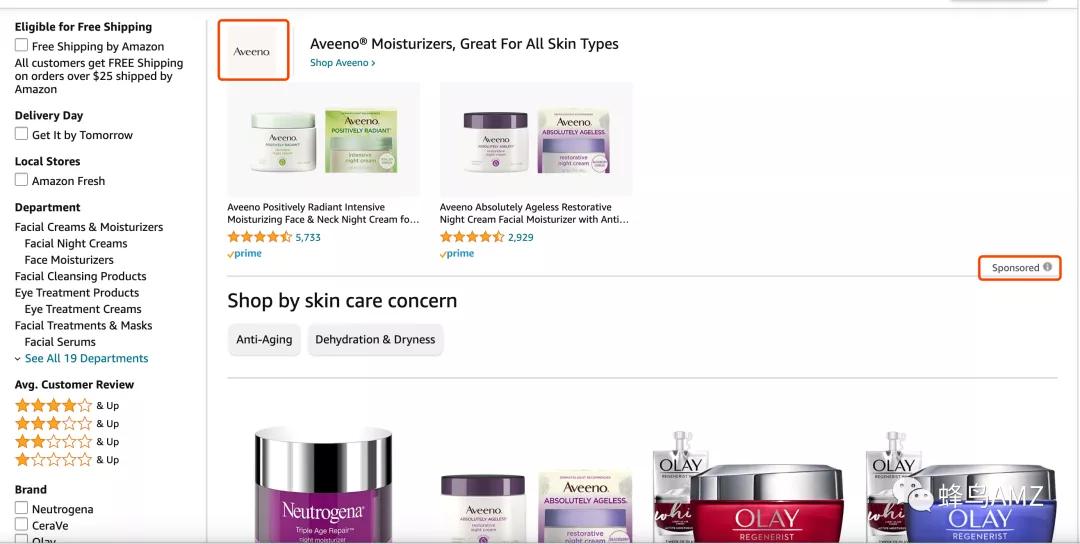Click the star rating of Absolutely Ageless cream
The height and width of the screenshot is (544, 1080).
tap(472, 237)
